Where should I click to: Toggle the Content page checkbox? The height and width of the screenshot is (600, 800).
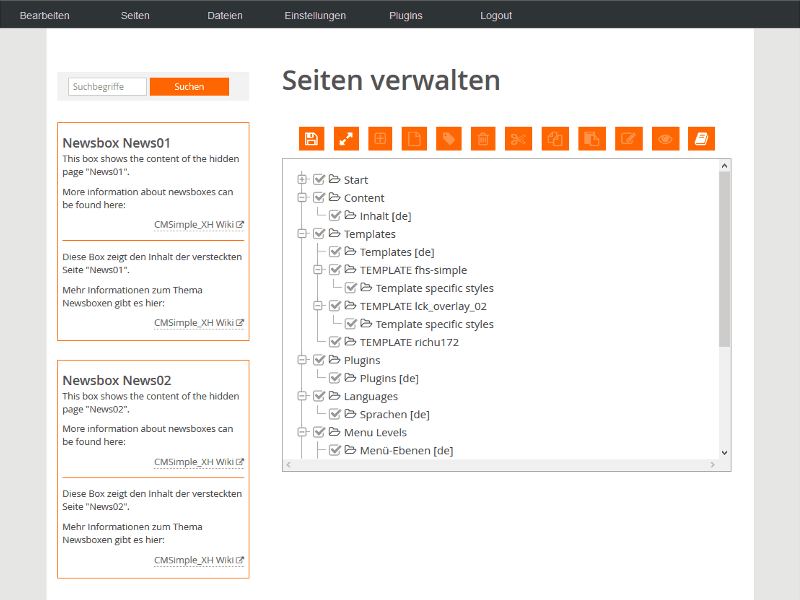point(319,197)
